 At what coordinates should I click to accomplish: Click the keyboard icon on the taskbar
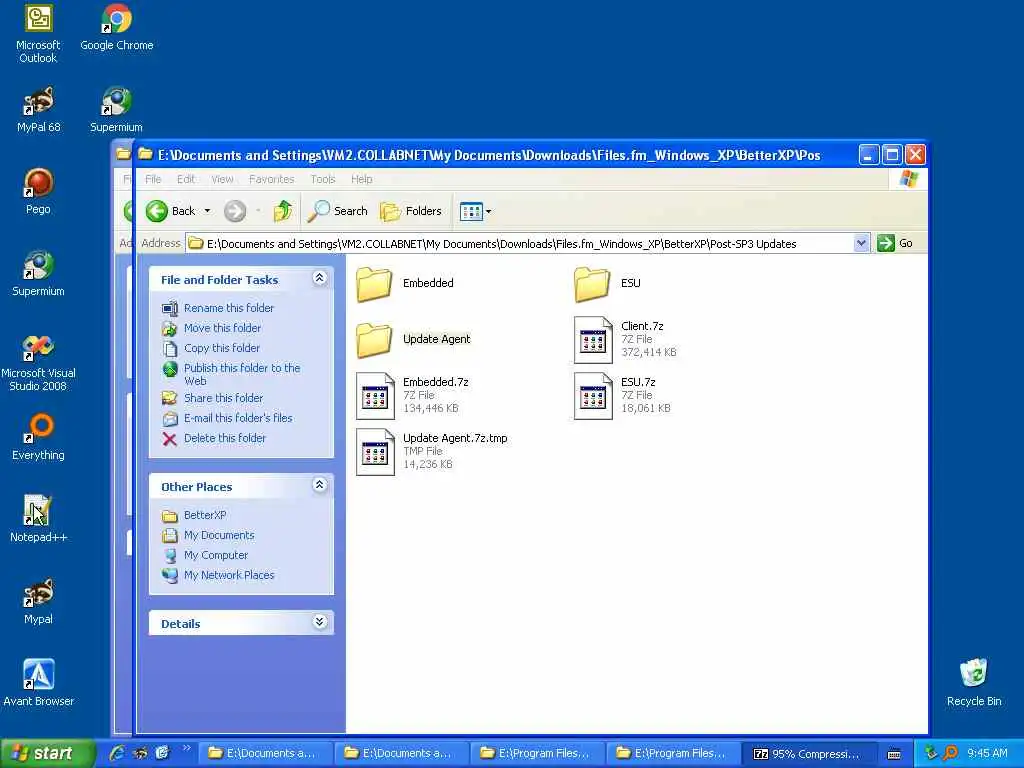894,754
